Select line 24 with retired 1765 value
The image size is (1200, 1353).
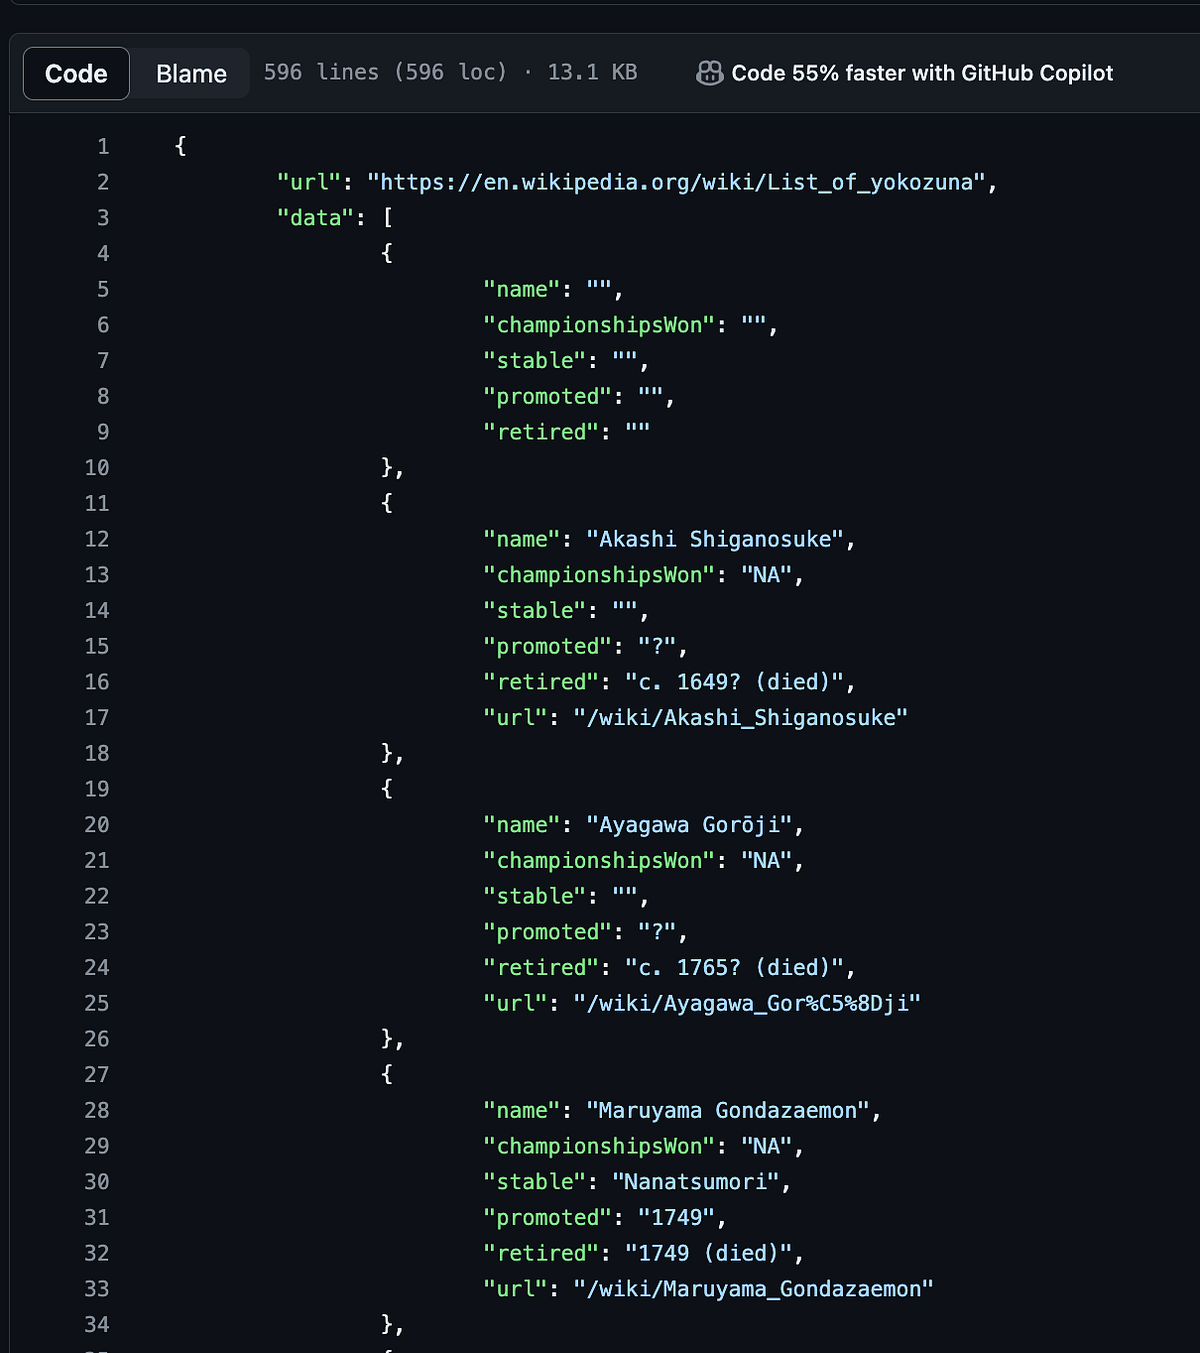[x=670, y=967]
